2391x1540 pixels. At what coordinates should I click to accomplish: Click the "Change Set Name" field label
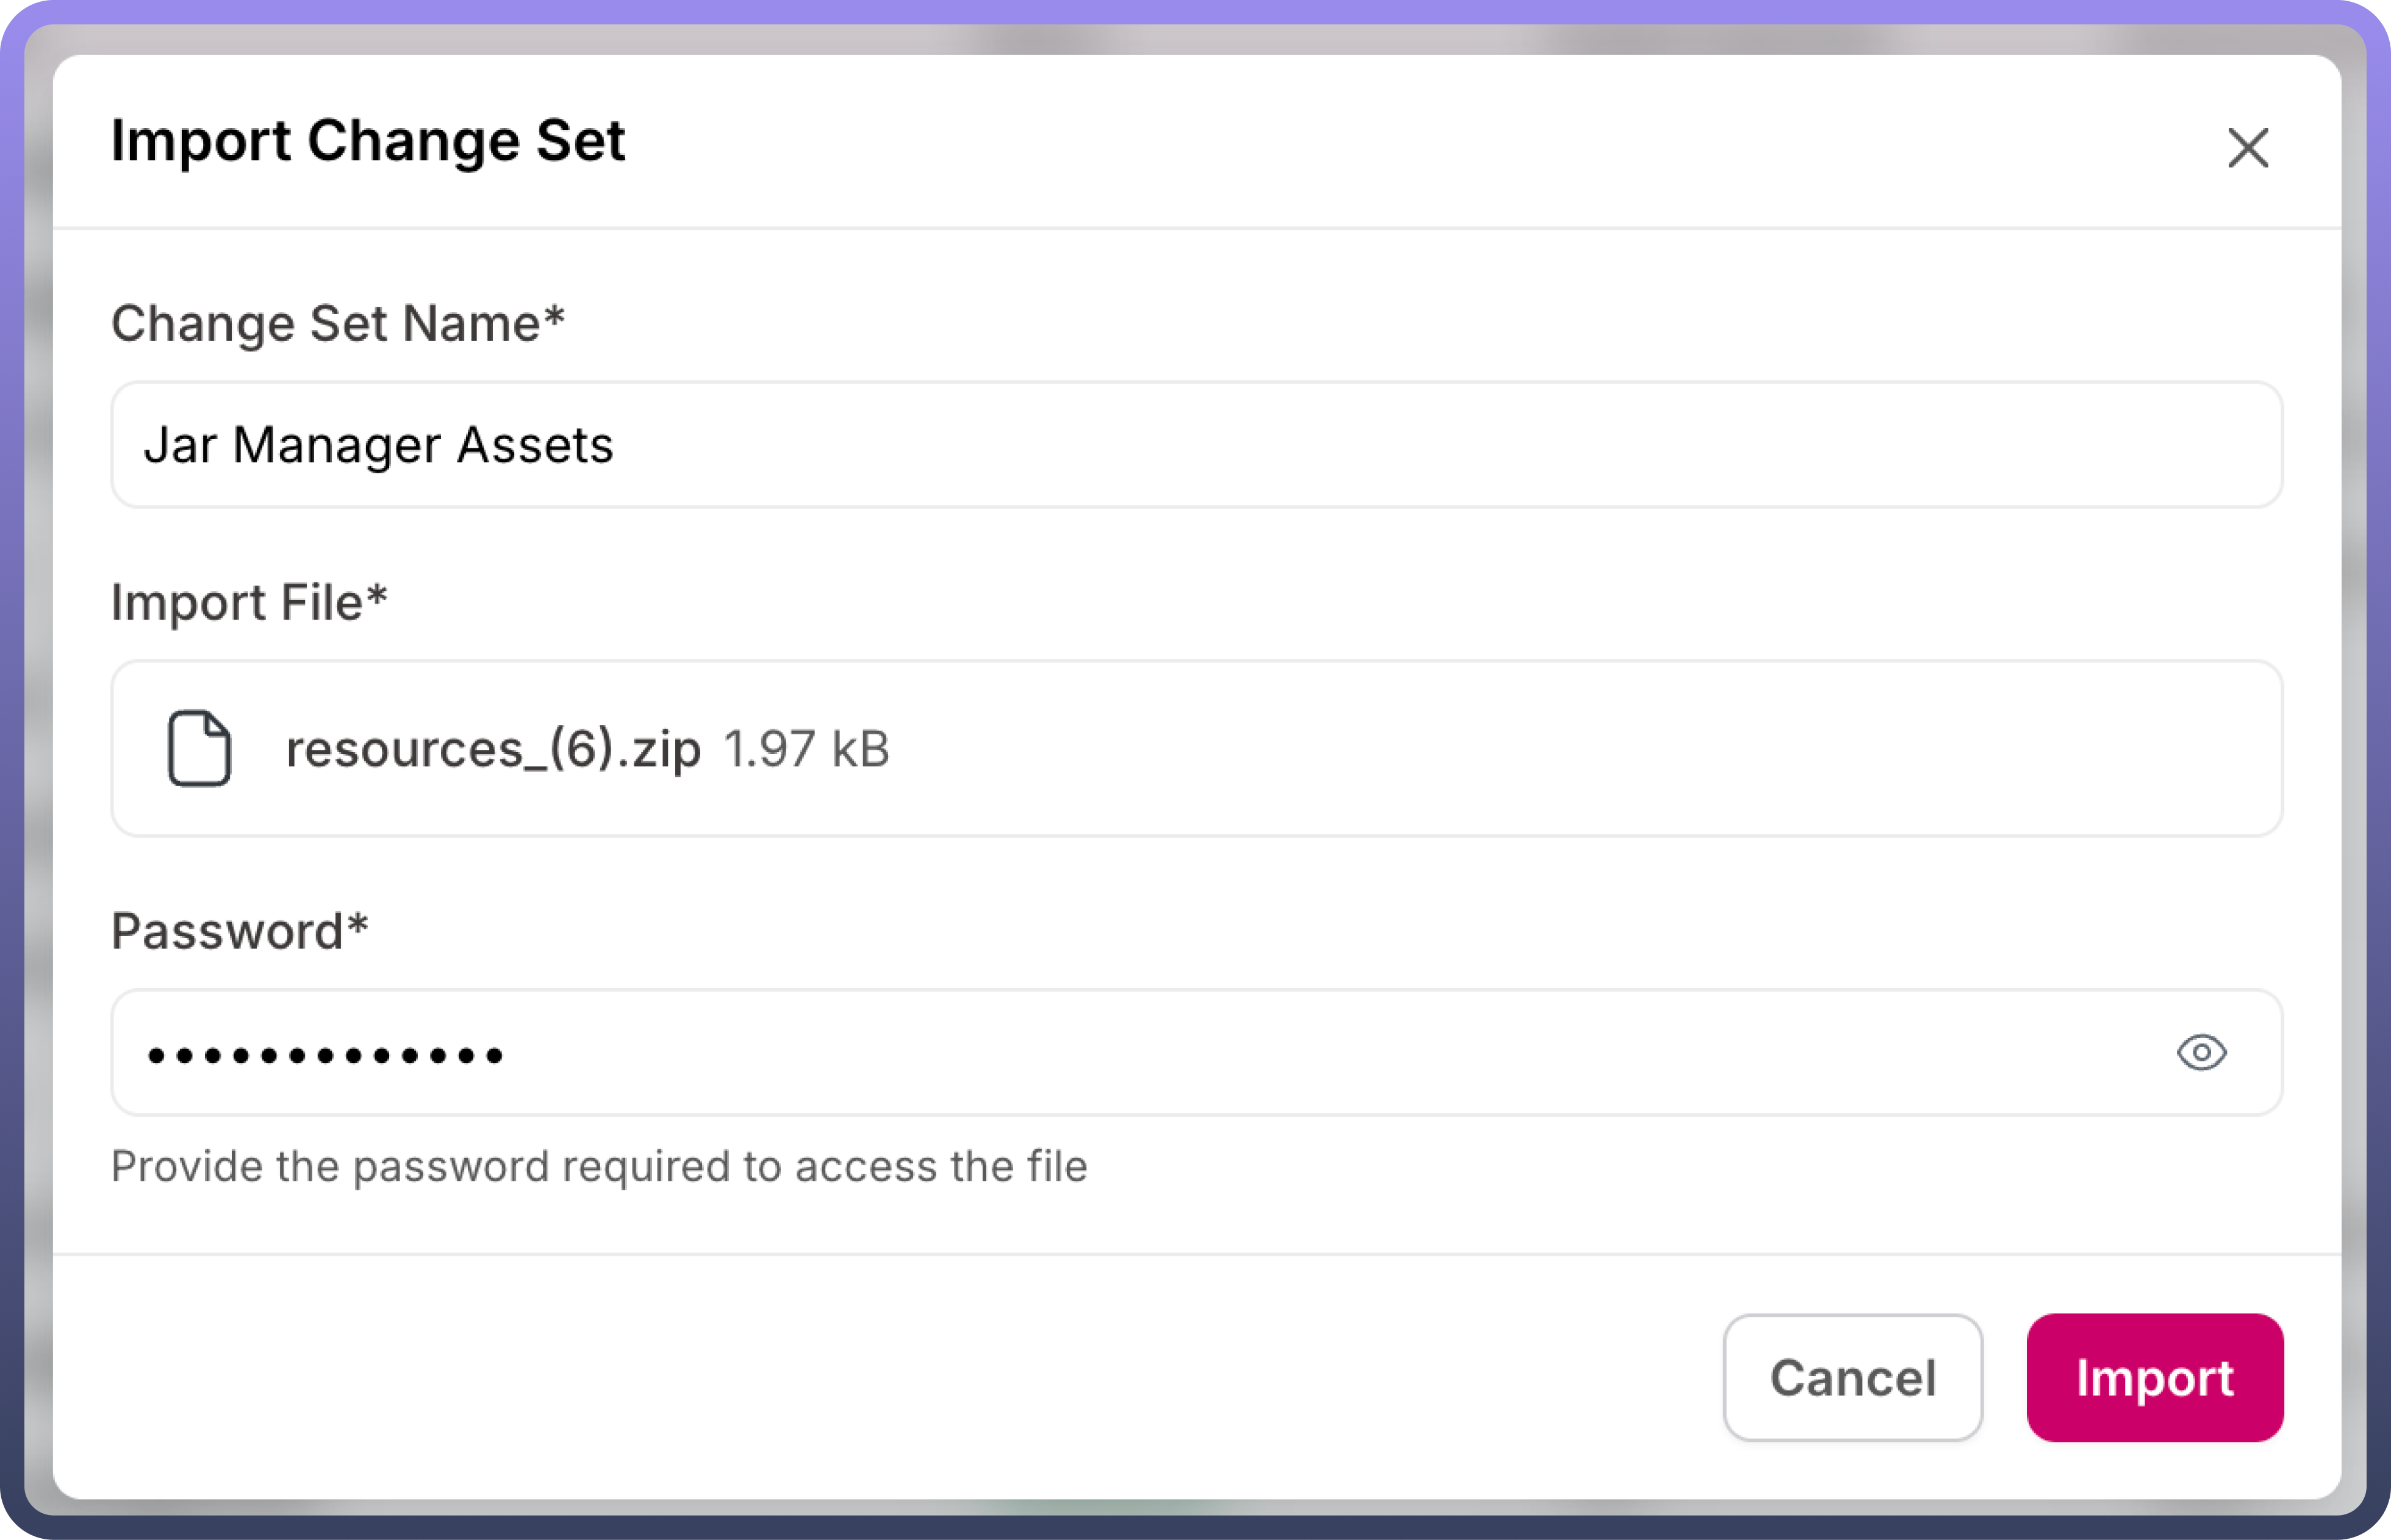click(326, 323)
